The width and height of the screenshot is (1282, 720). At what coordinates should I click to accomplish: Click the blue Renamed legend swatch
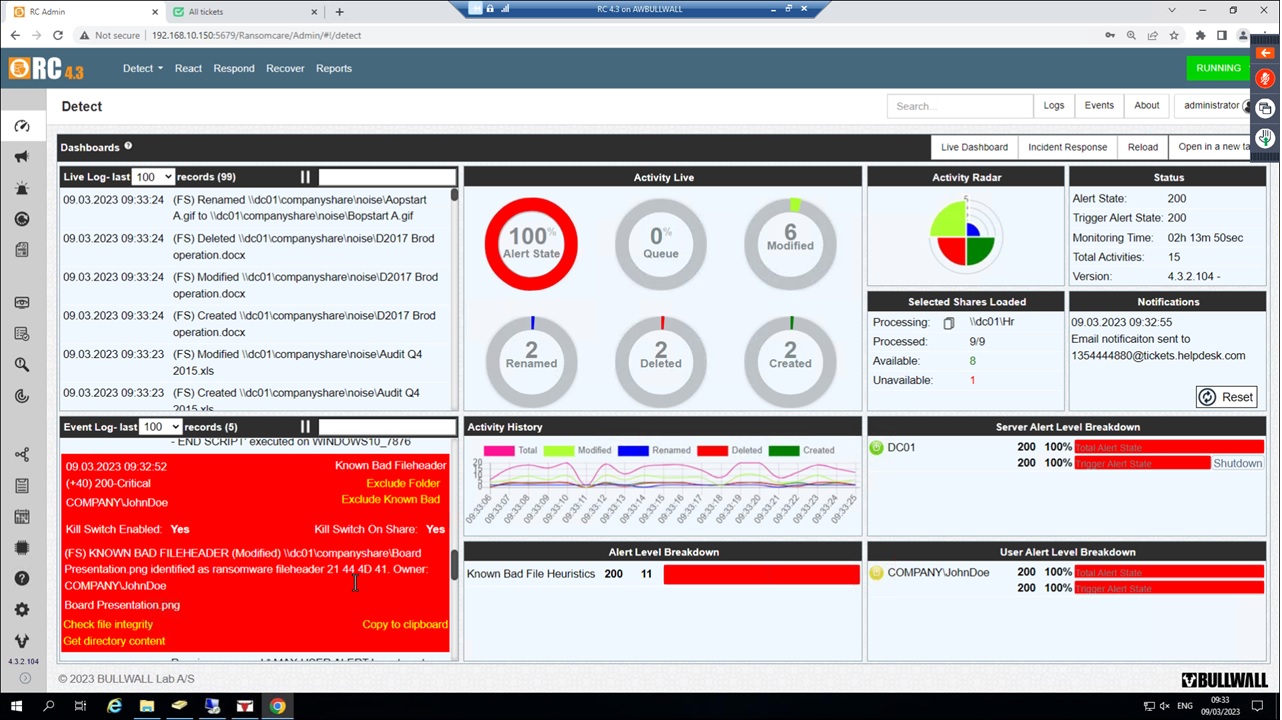[x=632, y=450]
